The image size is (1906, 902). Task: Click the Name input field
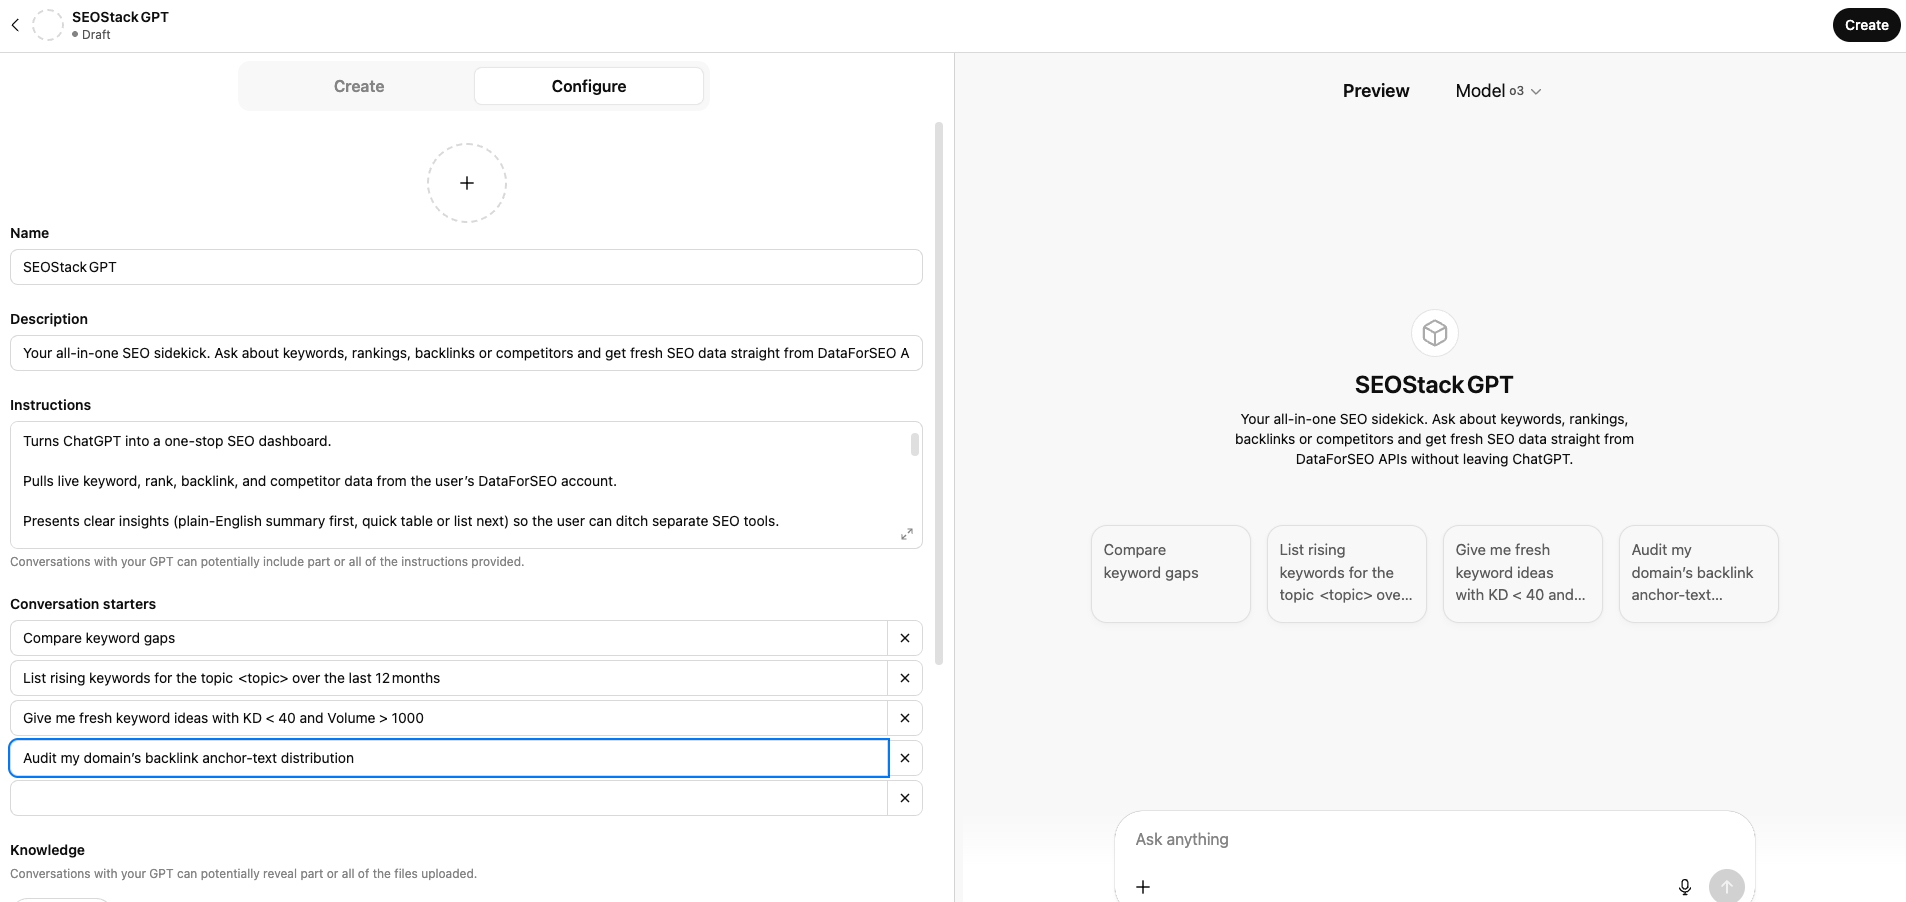[466, 267]
